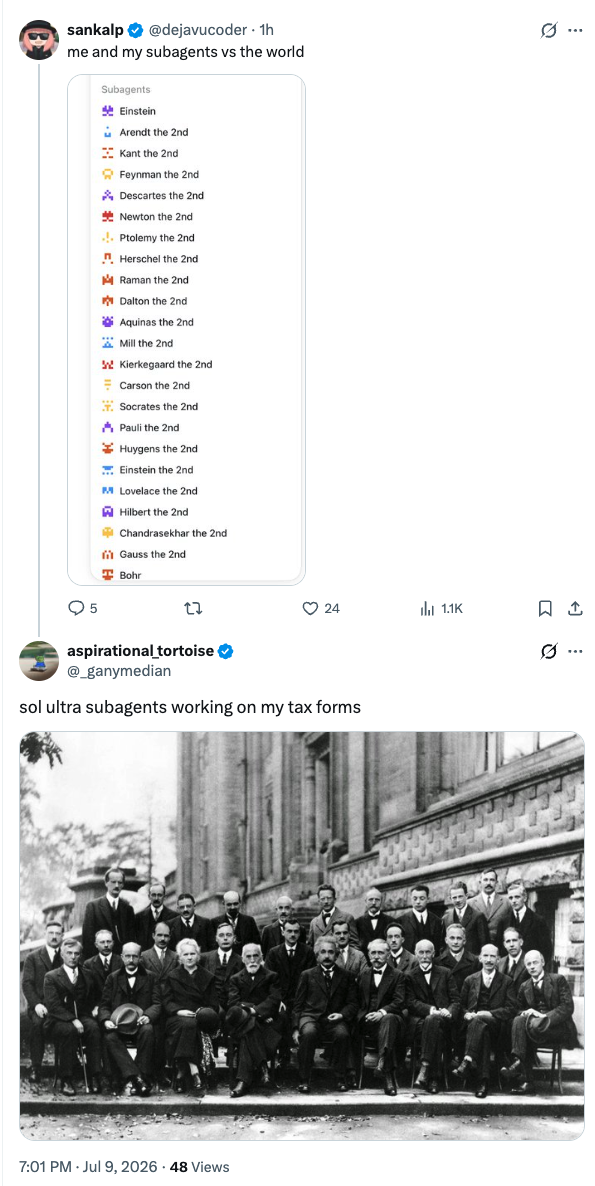Click the share icon on sankalp's tweet

tap(575, 608)
